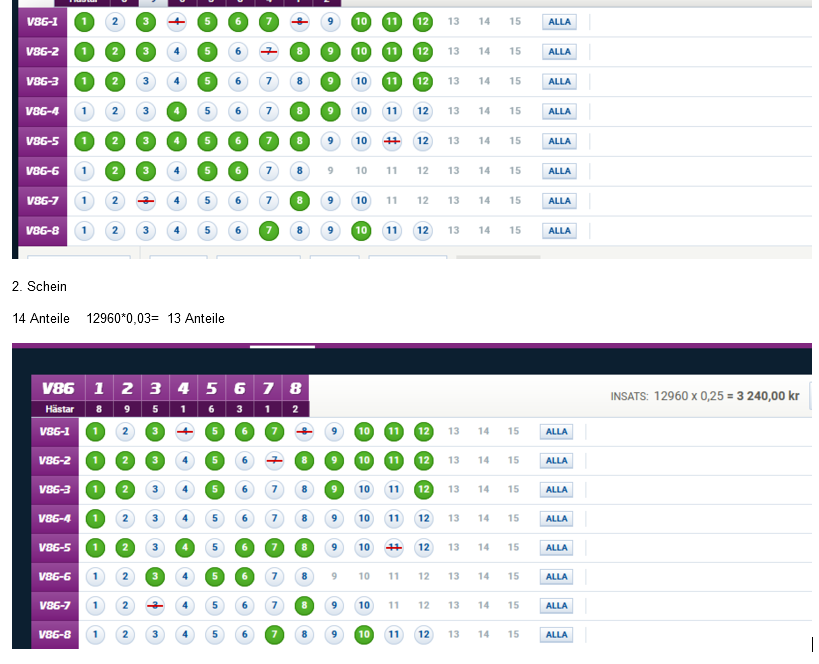Lower coupon: deselect horse 4 in V86-5
The height and width of the screenshot is (664, 819).
(185, 547)
